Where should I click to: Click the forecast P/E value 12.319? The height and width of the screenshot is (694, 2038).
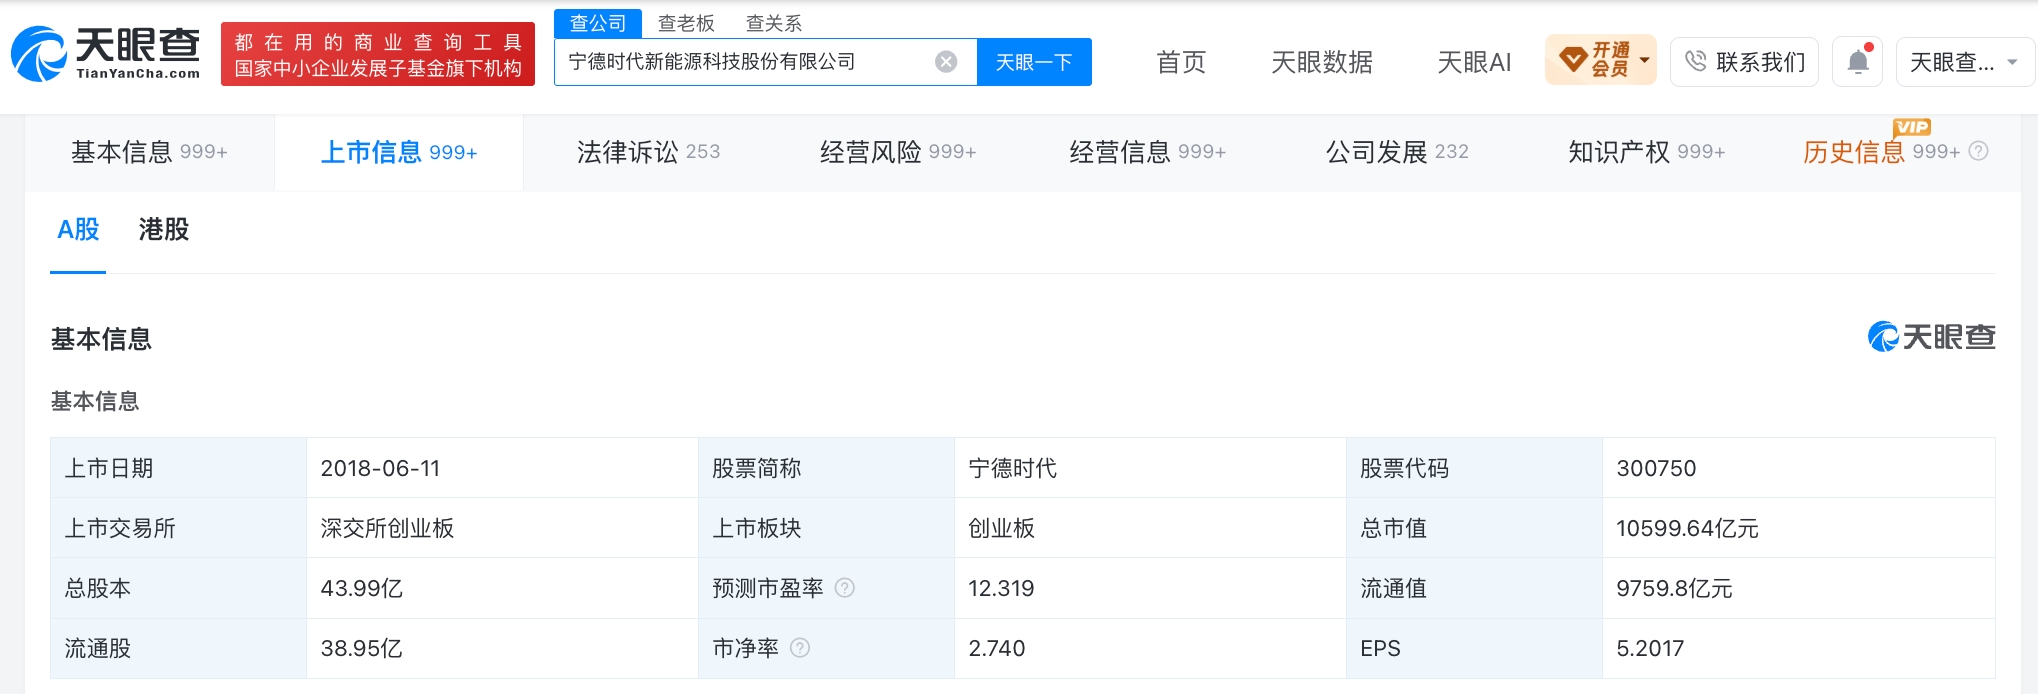coord(1001,588)
